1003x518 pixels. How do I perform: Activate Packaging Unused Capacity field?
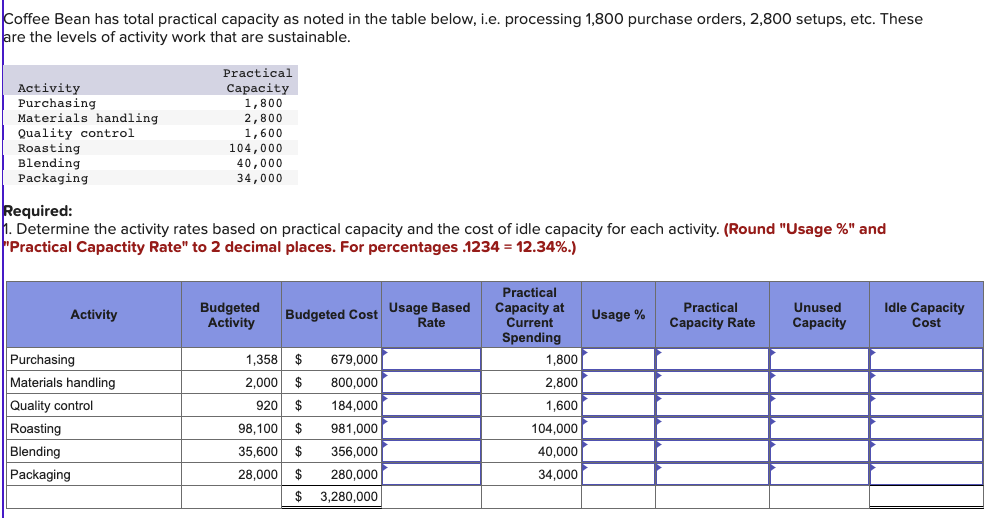(819, 475)
